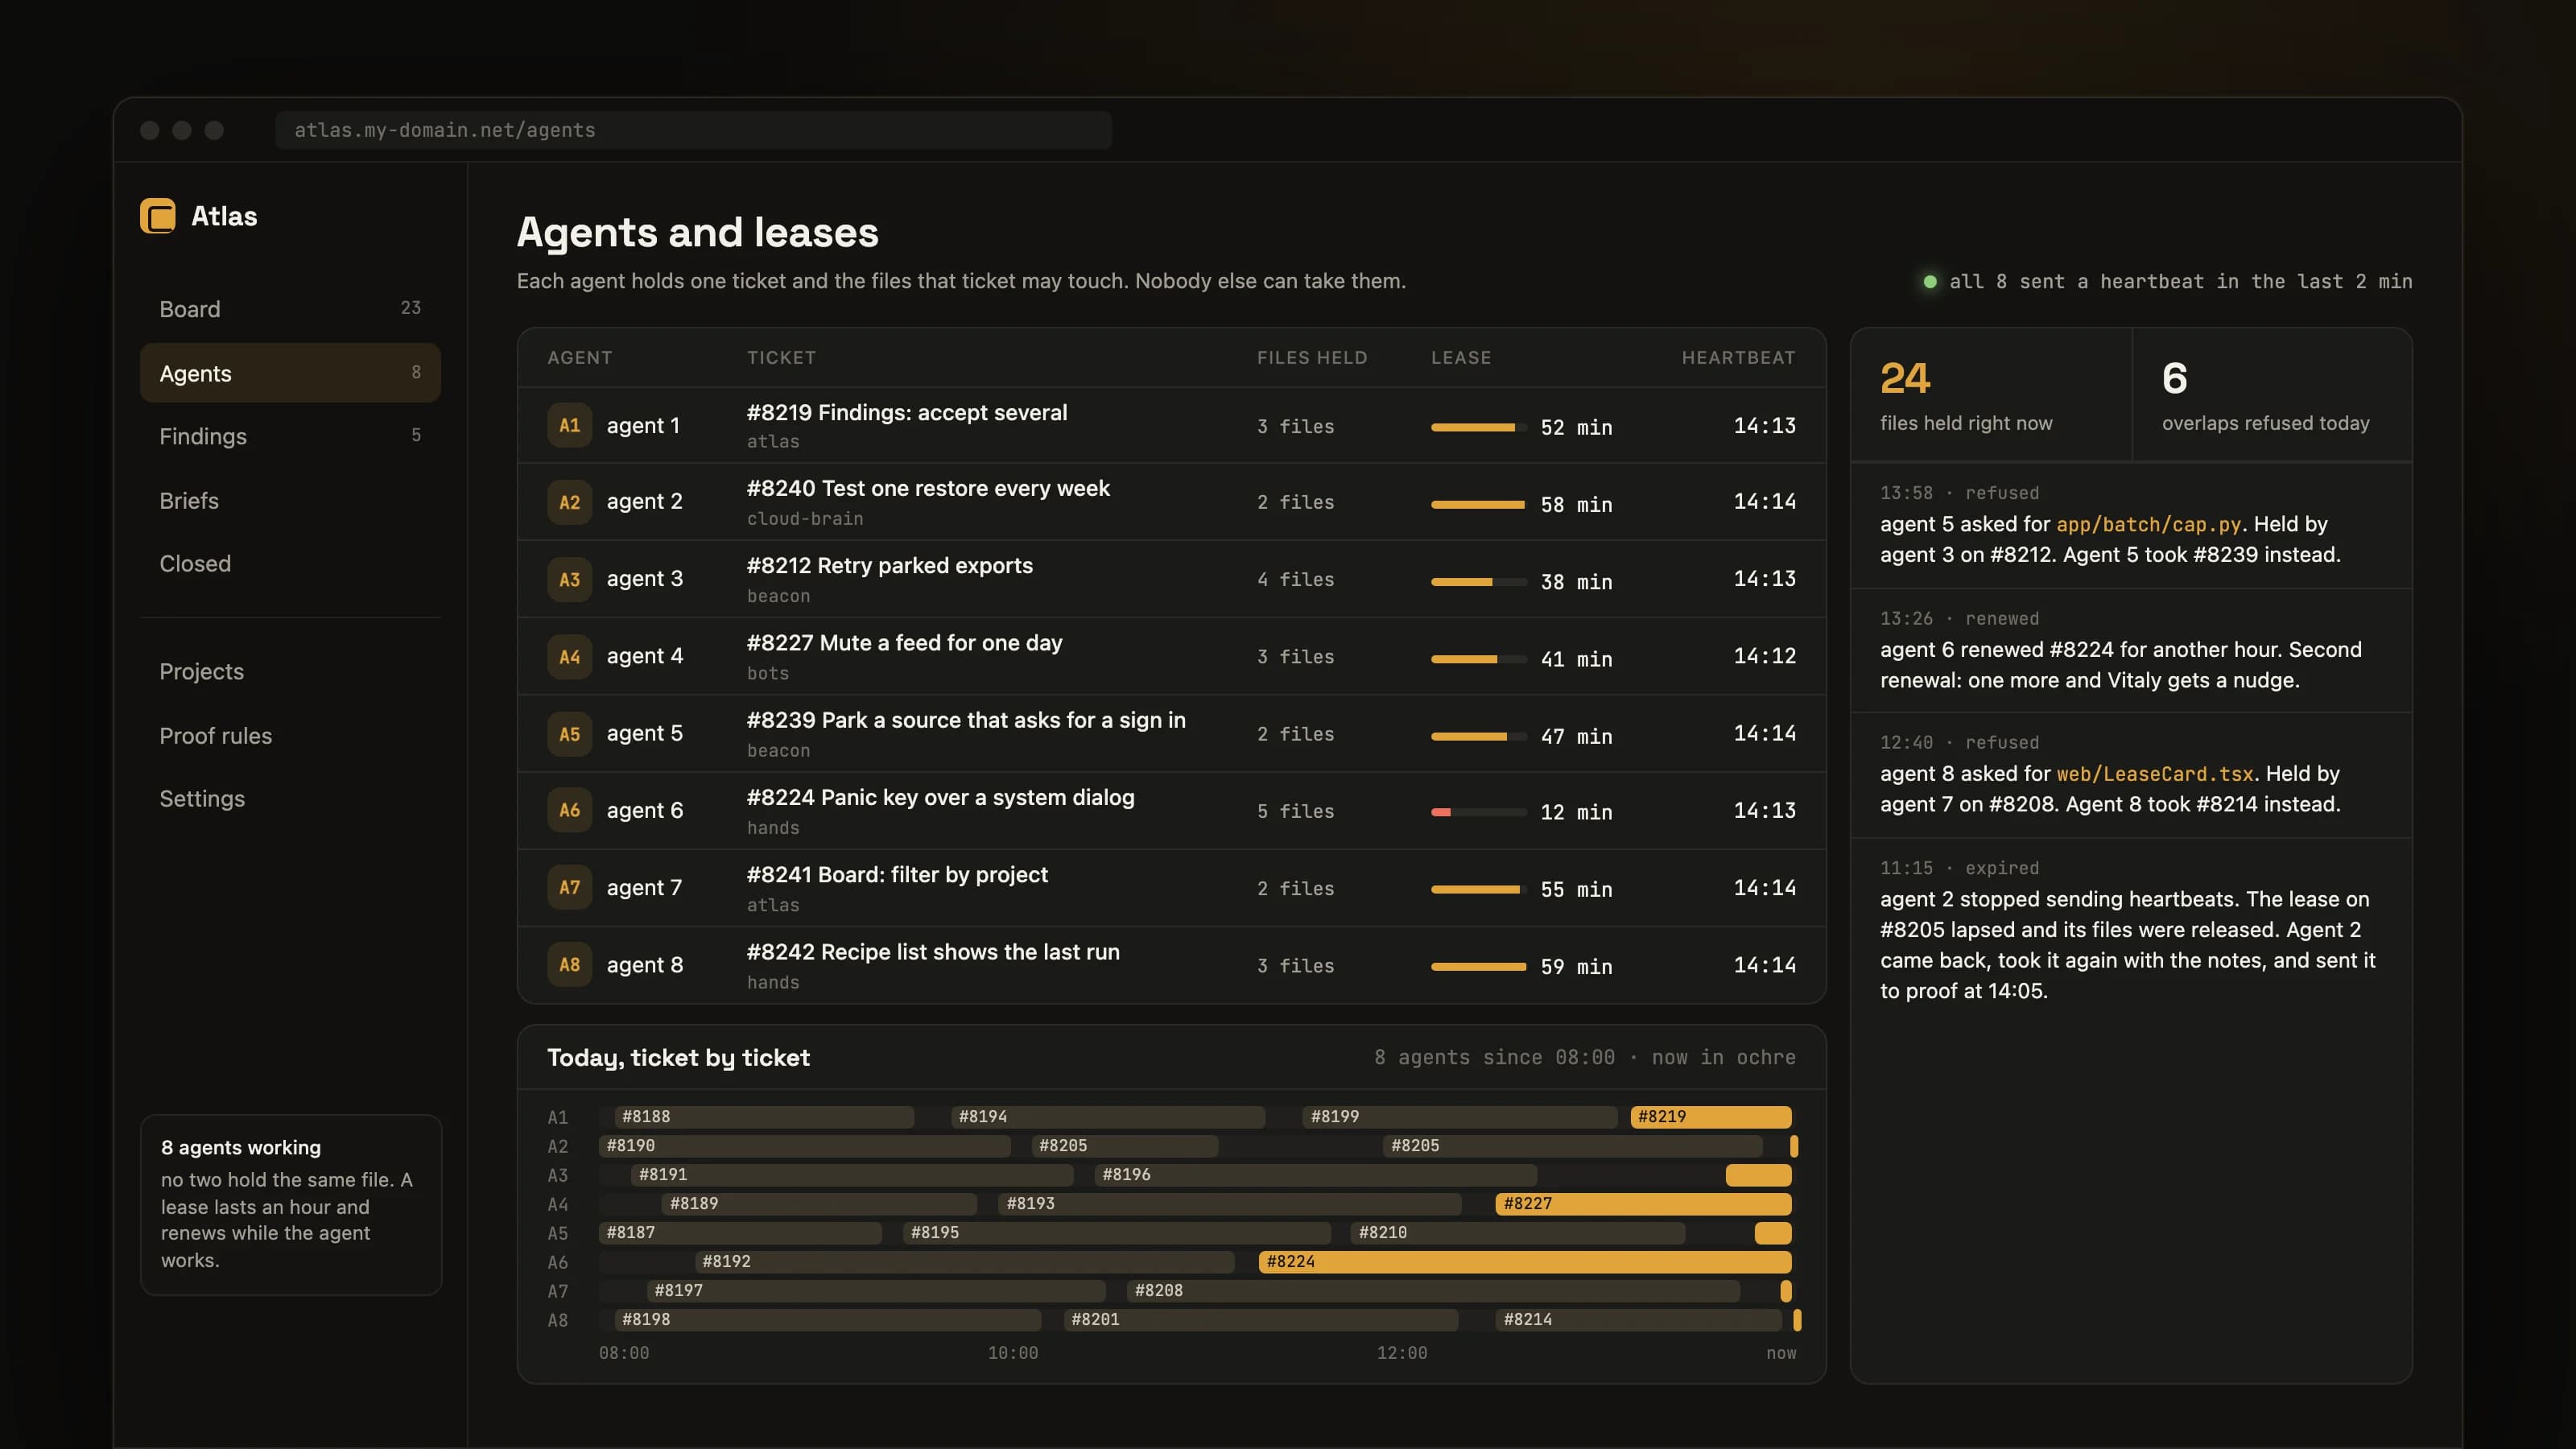The width and height of the screenshot is (2576, 1449).
Task: Click the #8189 timeline bar in row A4
Action: [x=819, y=1203]
